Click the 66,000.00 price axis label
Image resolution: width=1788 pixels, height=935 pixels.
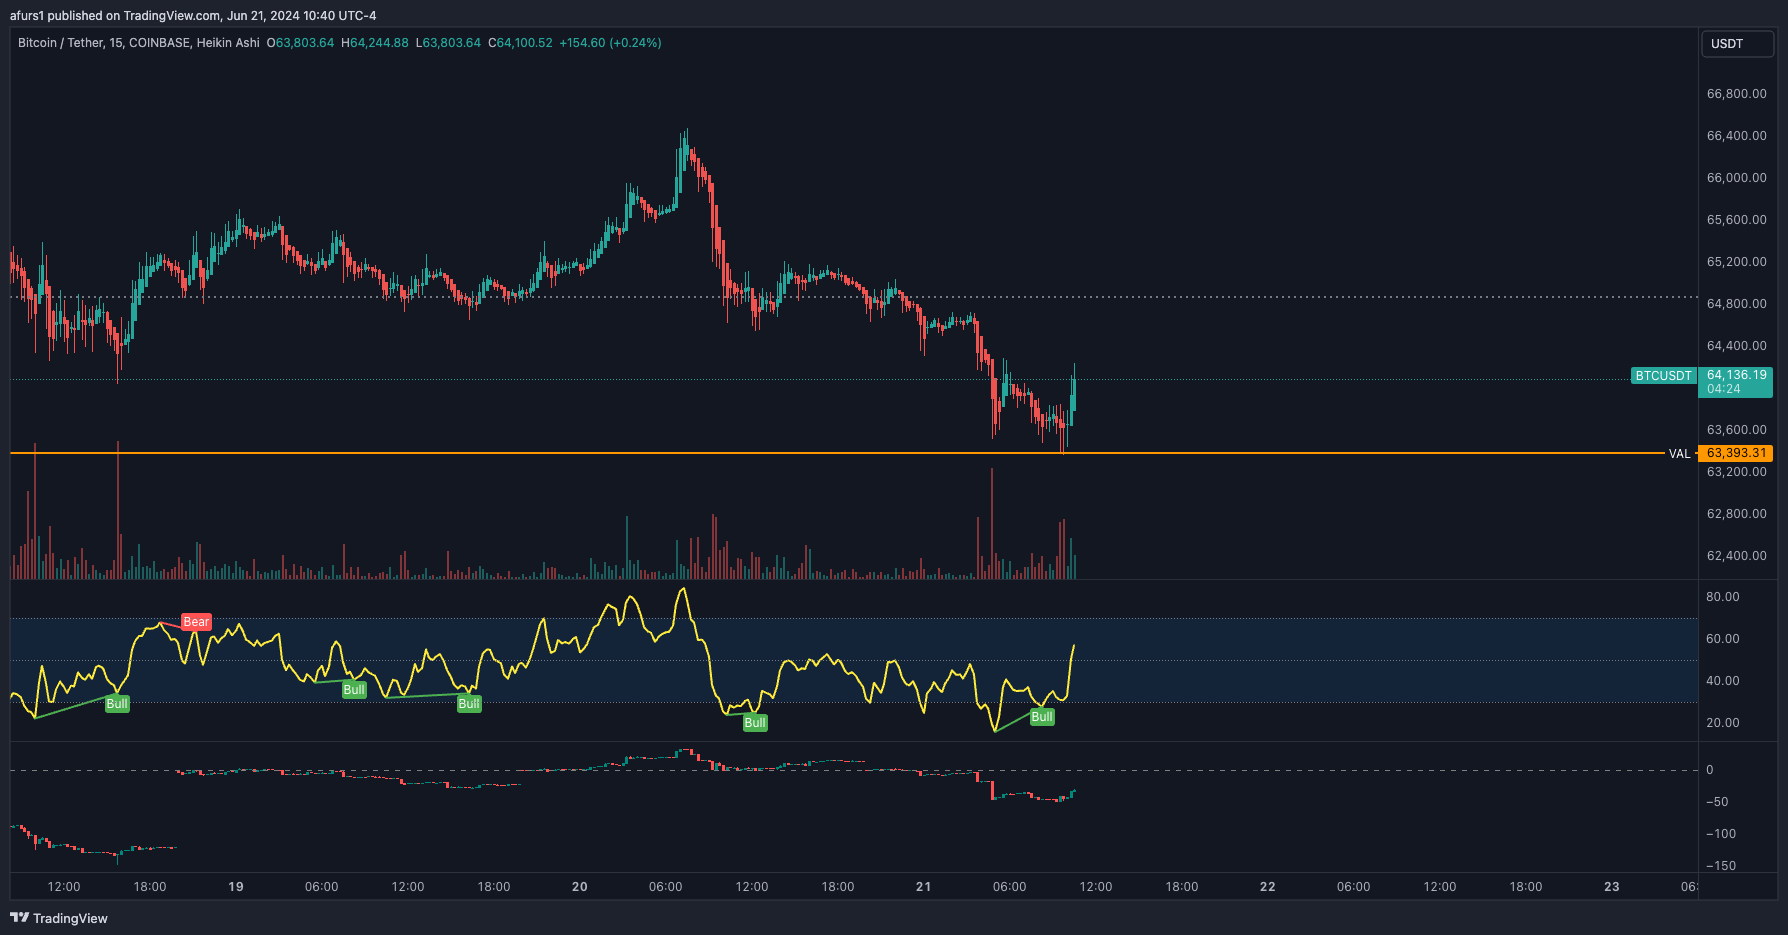point(1737,178)
